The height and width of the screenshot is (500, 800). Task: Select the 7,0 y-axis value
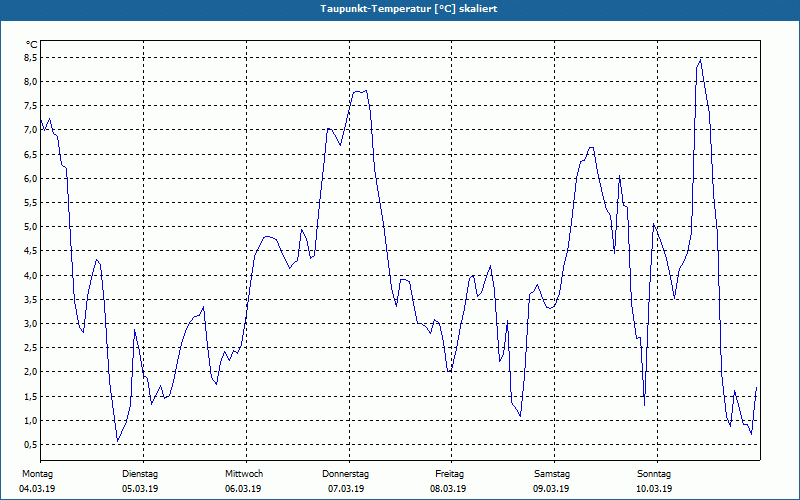pos(32,130)
